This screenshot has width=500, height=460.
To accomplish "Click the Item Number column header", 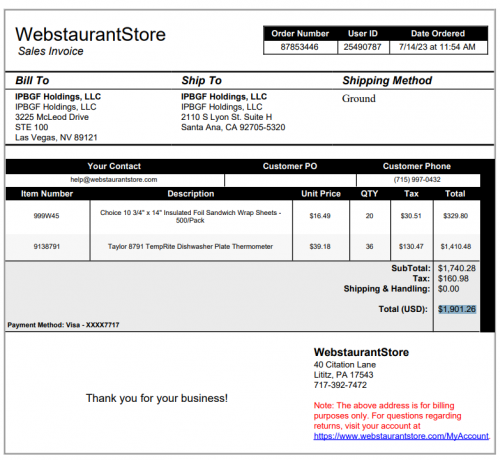I will [47, 194].
